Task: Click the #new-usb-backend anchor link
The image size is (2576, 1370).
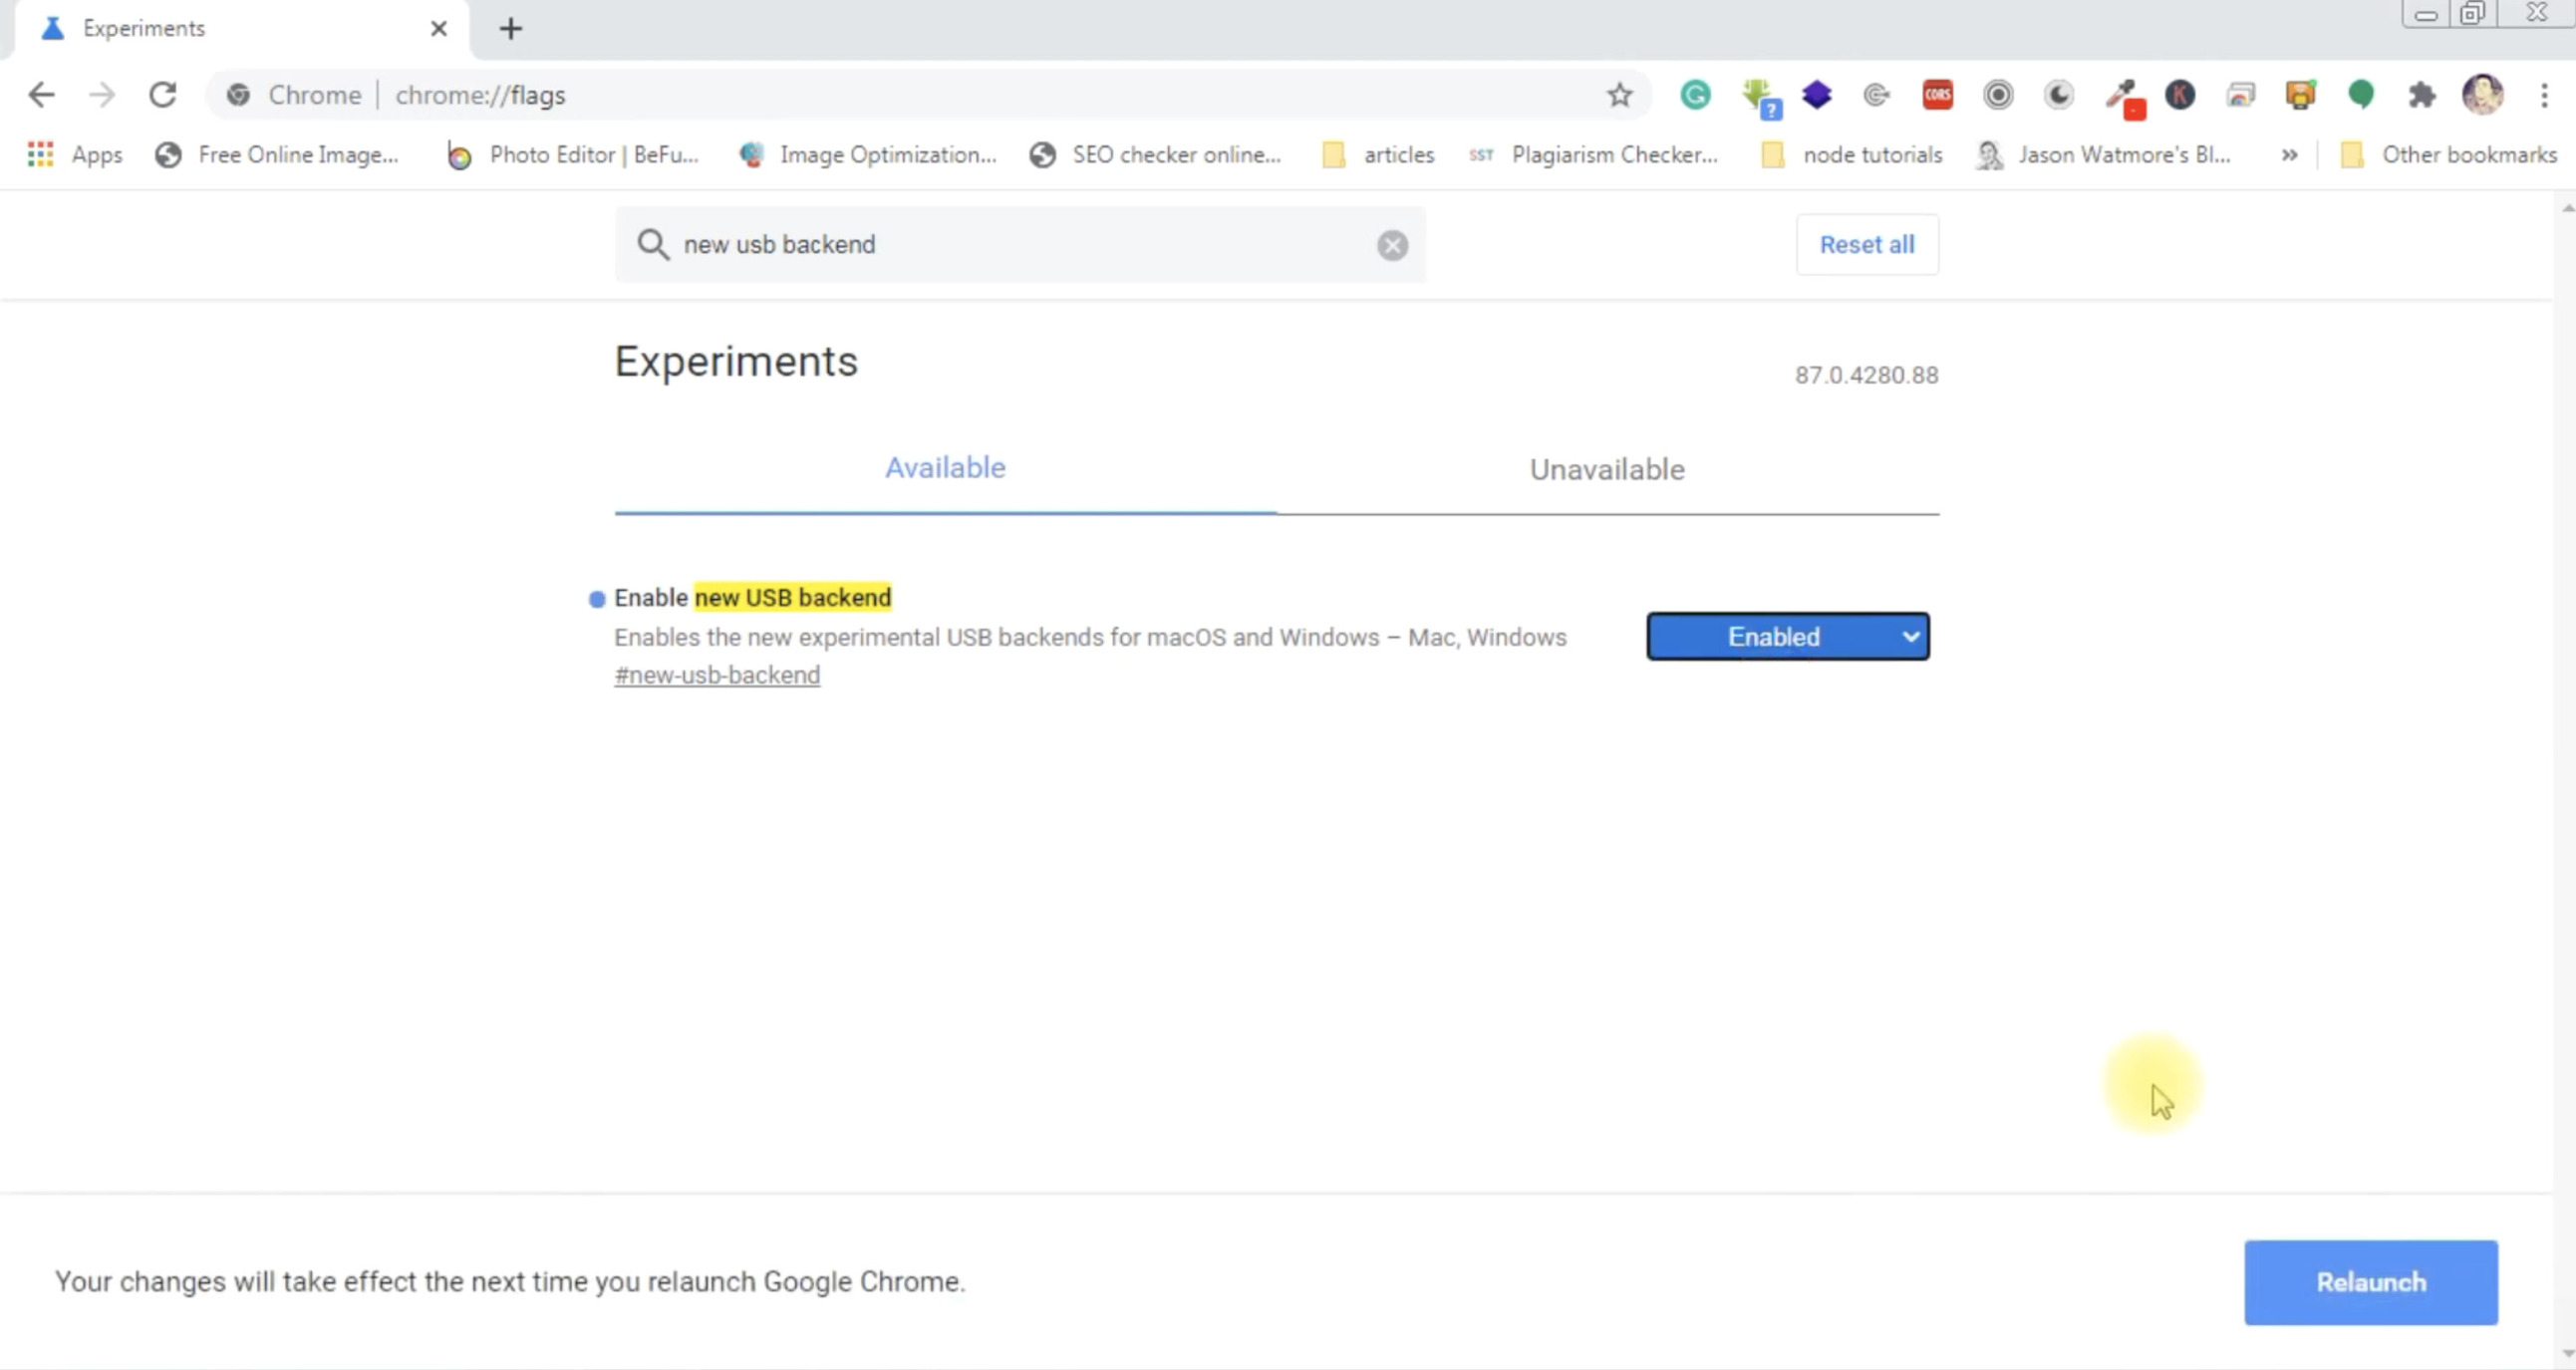Action: tap(717, 675)
